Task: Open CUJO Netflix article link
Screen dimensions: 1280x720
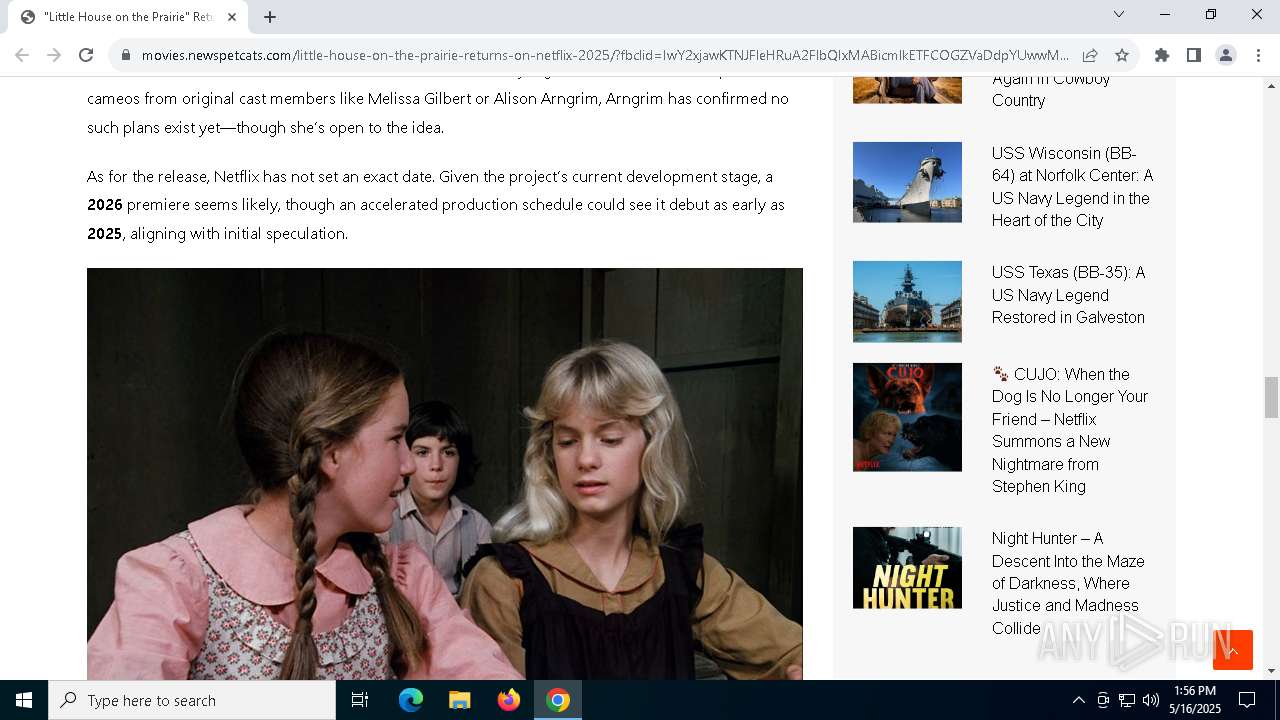Action: click(x=1070, y=430)
